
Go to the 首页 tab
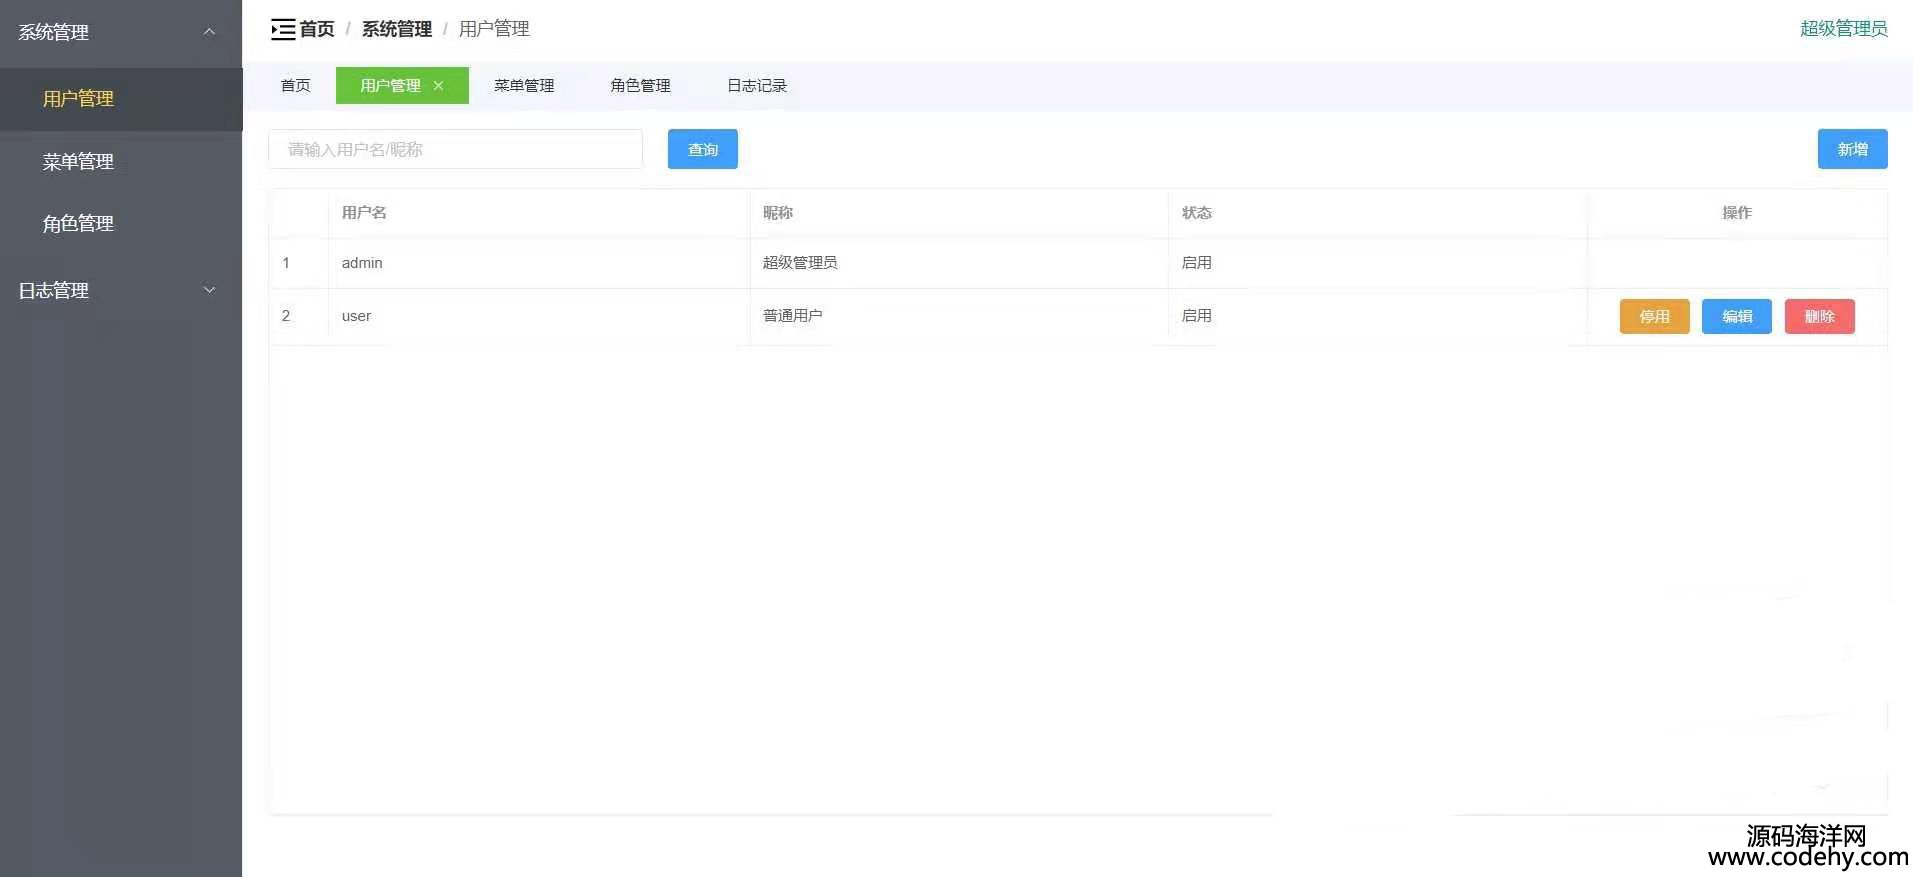(295, 86)
